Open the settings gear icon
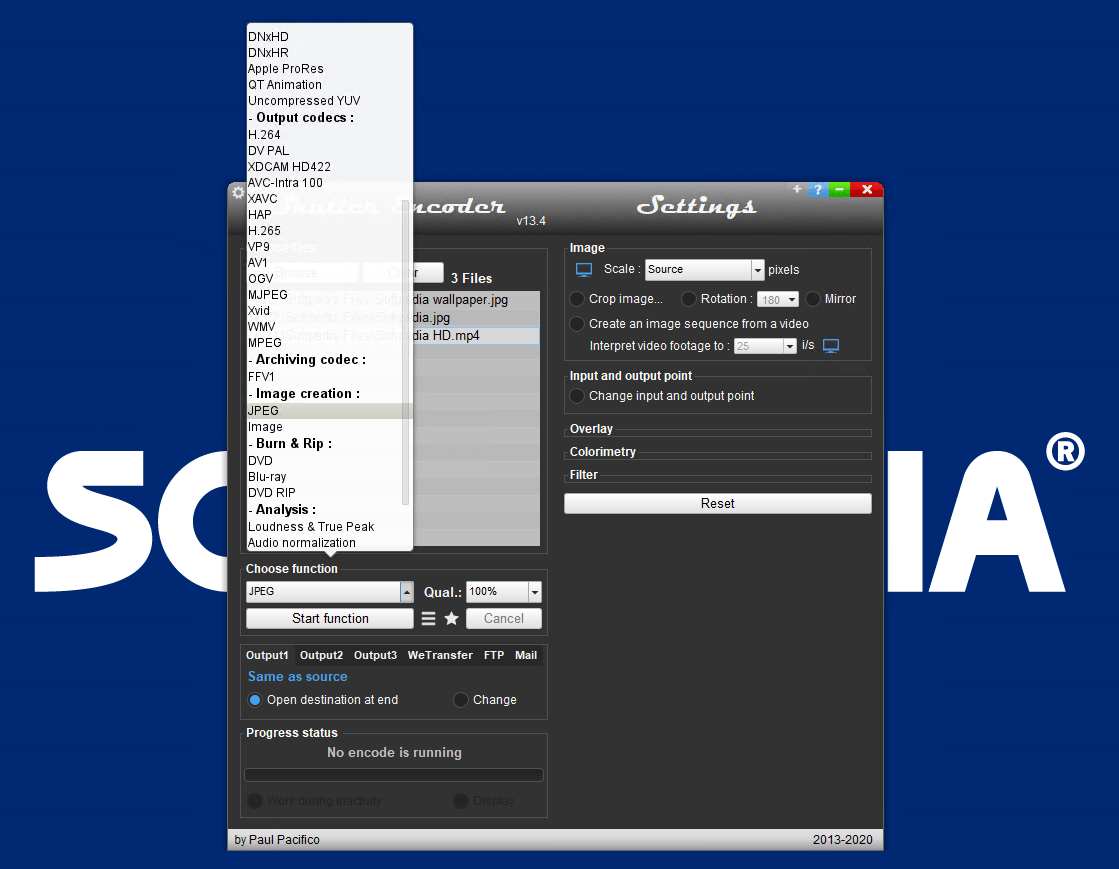The width and height of the screenshot is (1119, 869). (x=237, y=192)
